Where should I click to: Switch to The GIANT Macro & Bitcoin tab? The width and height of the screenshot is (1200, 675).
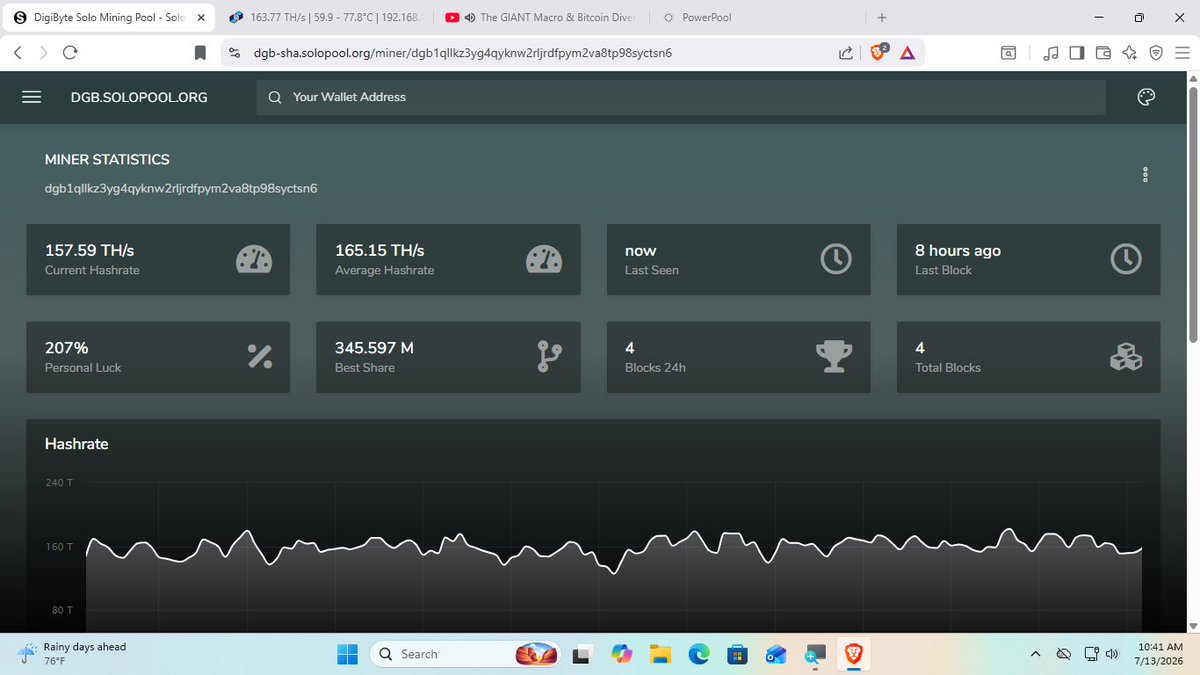point(542,17)
